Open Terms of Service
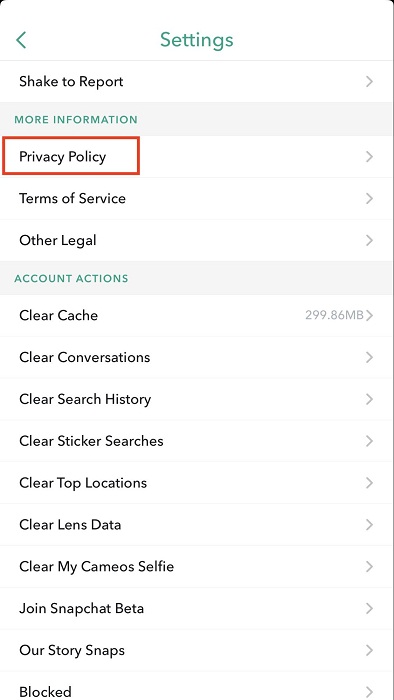The height and width of the screenshot is (700, 394). (197, 199)
